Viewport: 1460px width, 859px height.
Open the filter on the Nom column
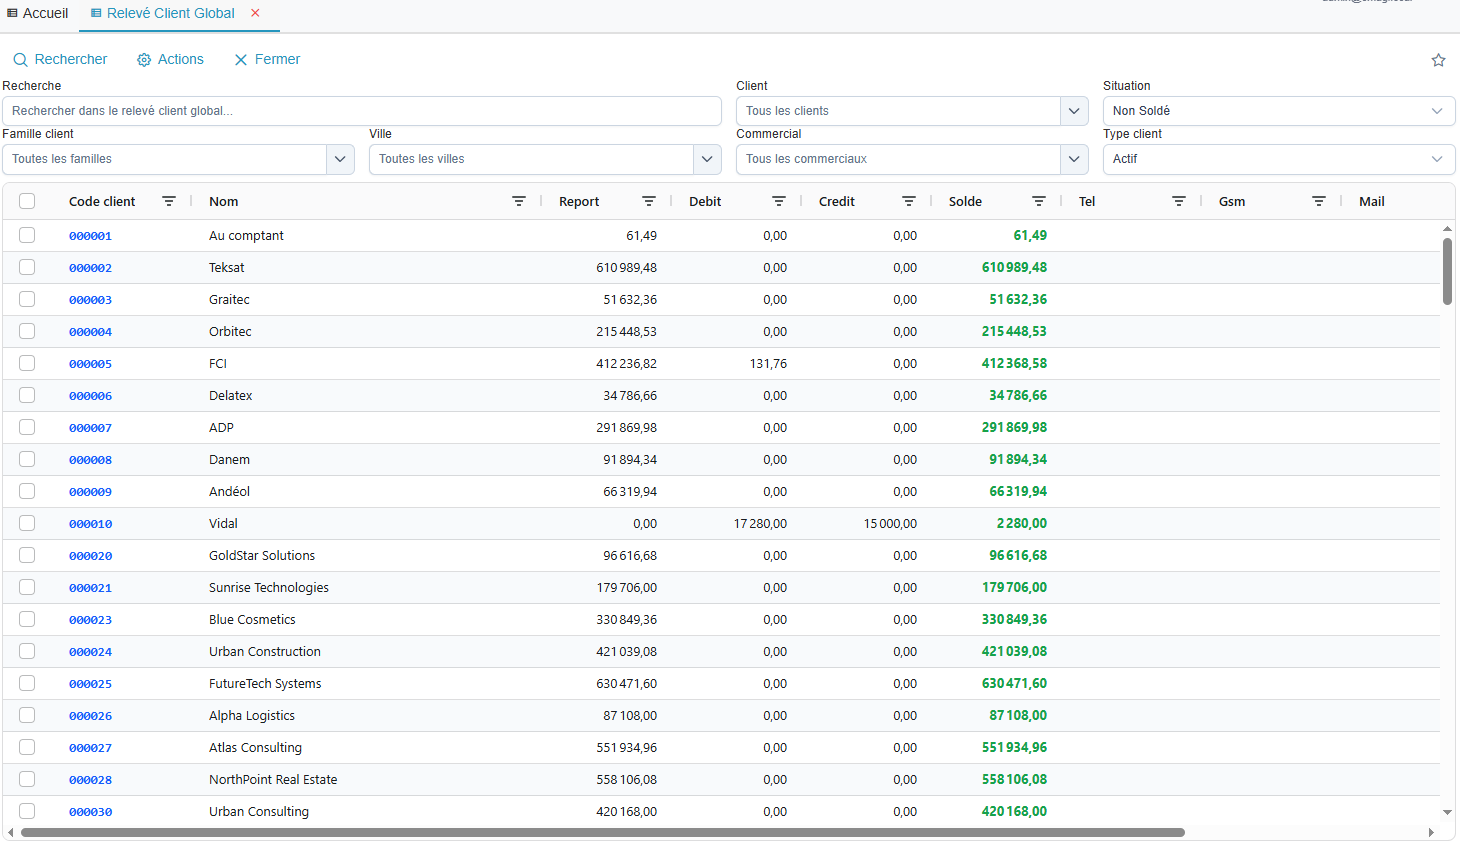pos(519,201)
